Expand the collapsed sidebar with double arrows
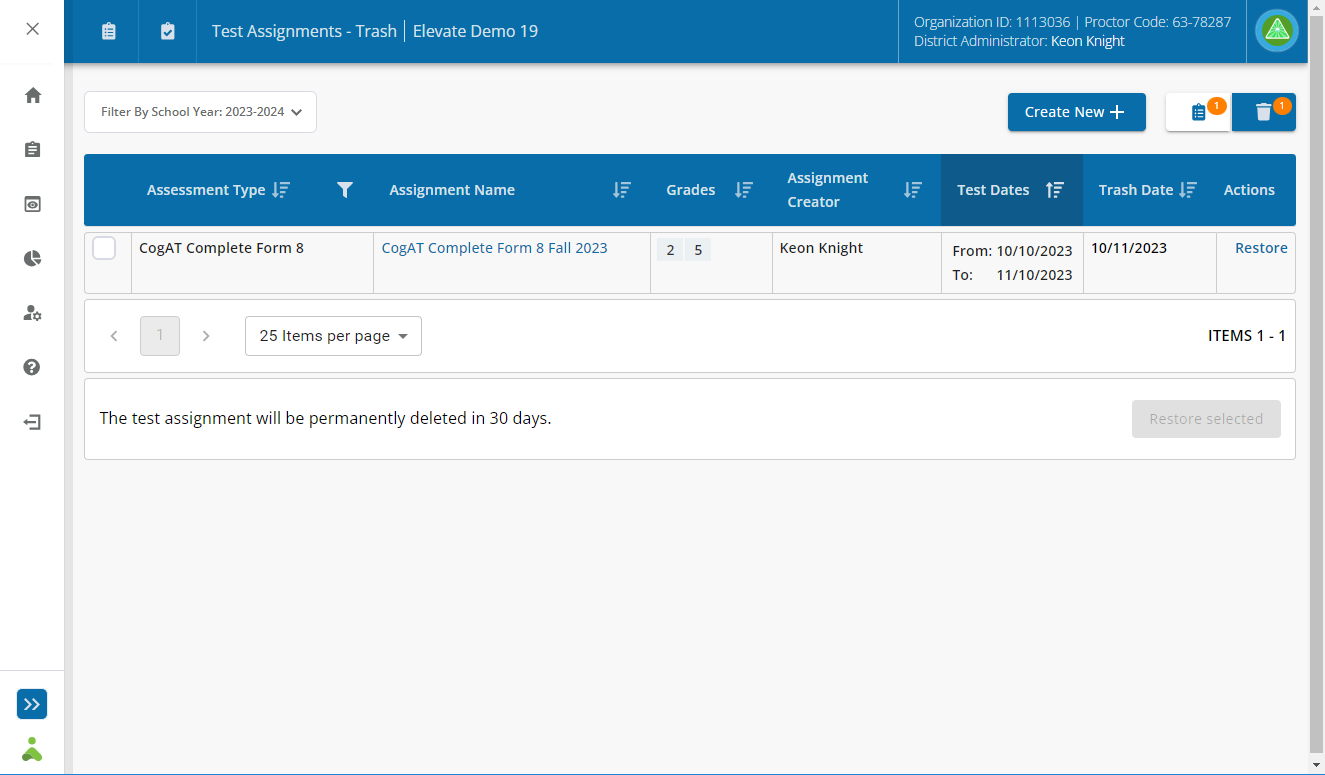This screenshot has width=1325, height=775. (x=31, y=704)
